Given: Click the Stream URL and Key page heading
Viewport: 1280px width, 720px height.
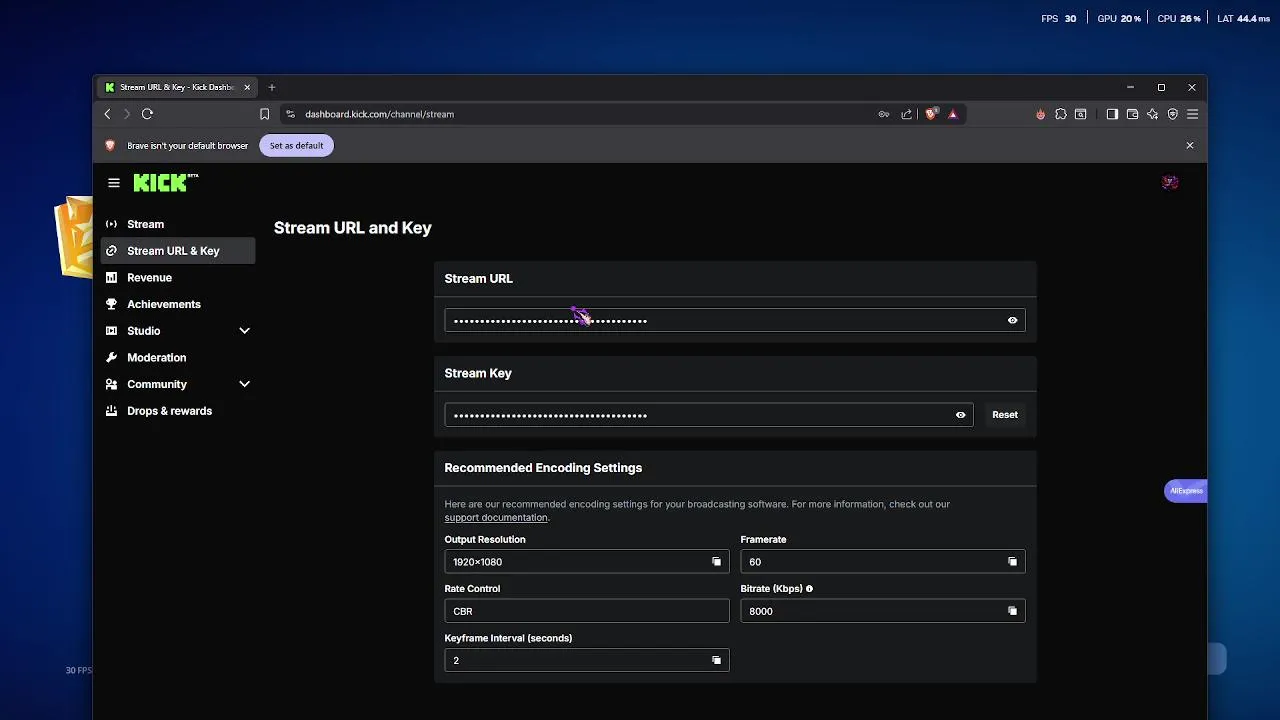Looking at the screenshot, I should coord(353,228).
